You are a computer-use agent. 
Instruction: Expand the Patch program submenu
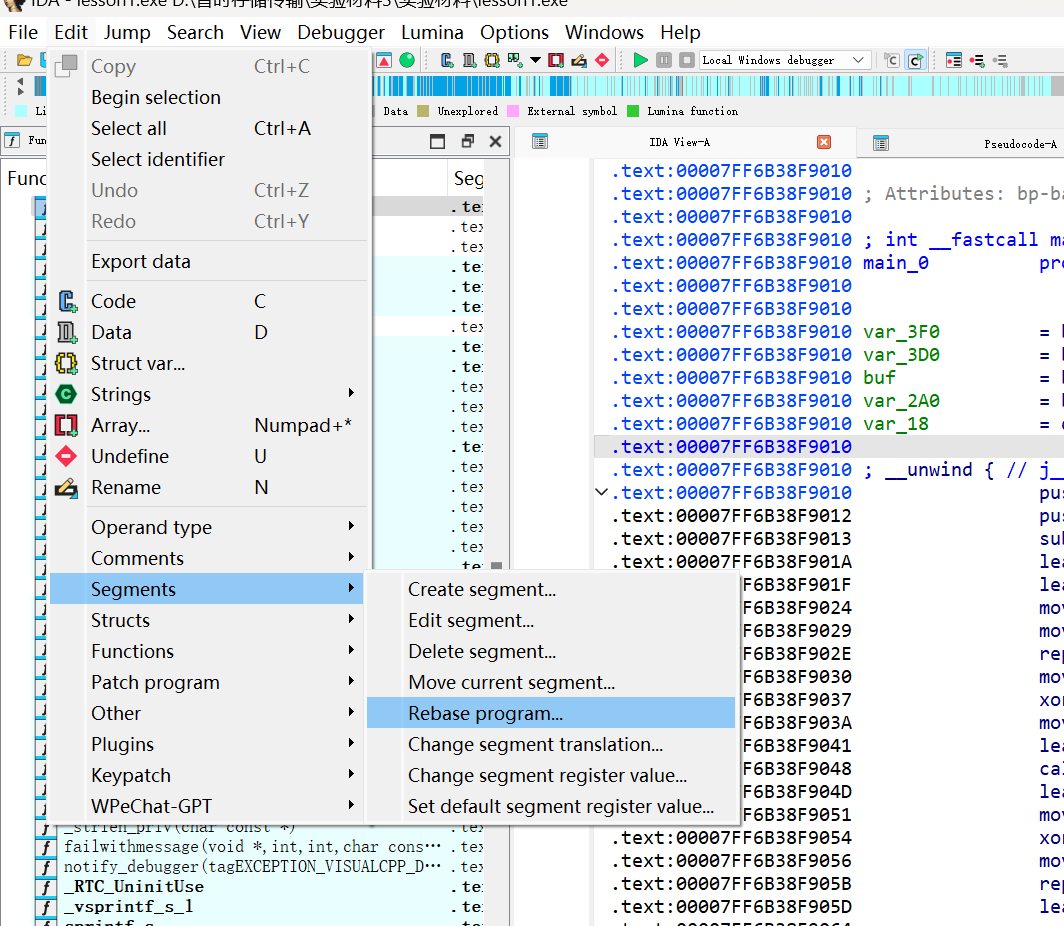point(207,682)
